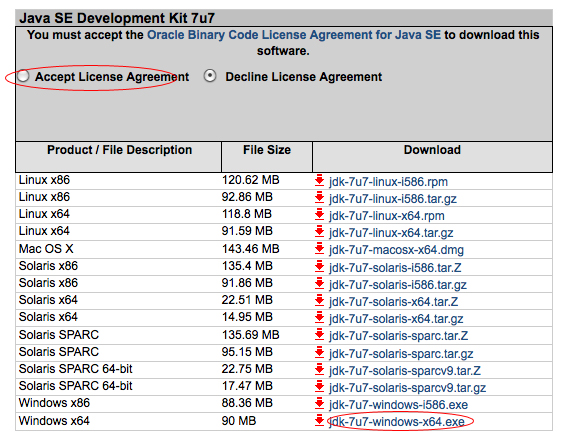Download jdk-7u7-solaris-x64.tar.gz file link
Screen dimensions: 562x445
coord(396,319)
